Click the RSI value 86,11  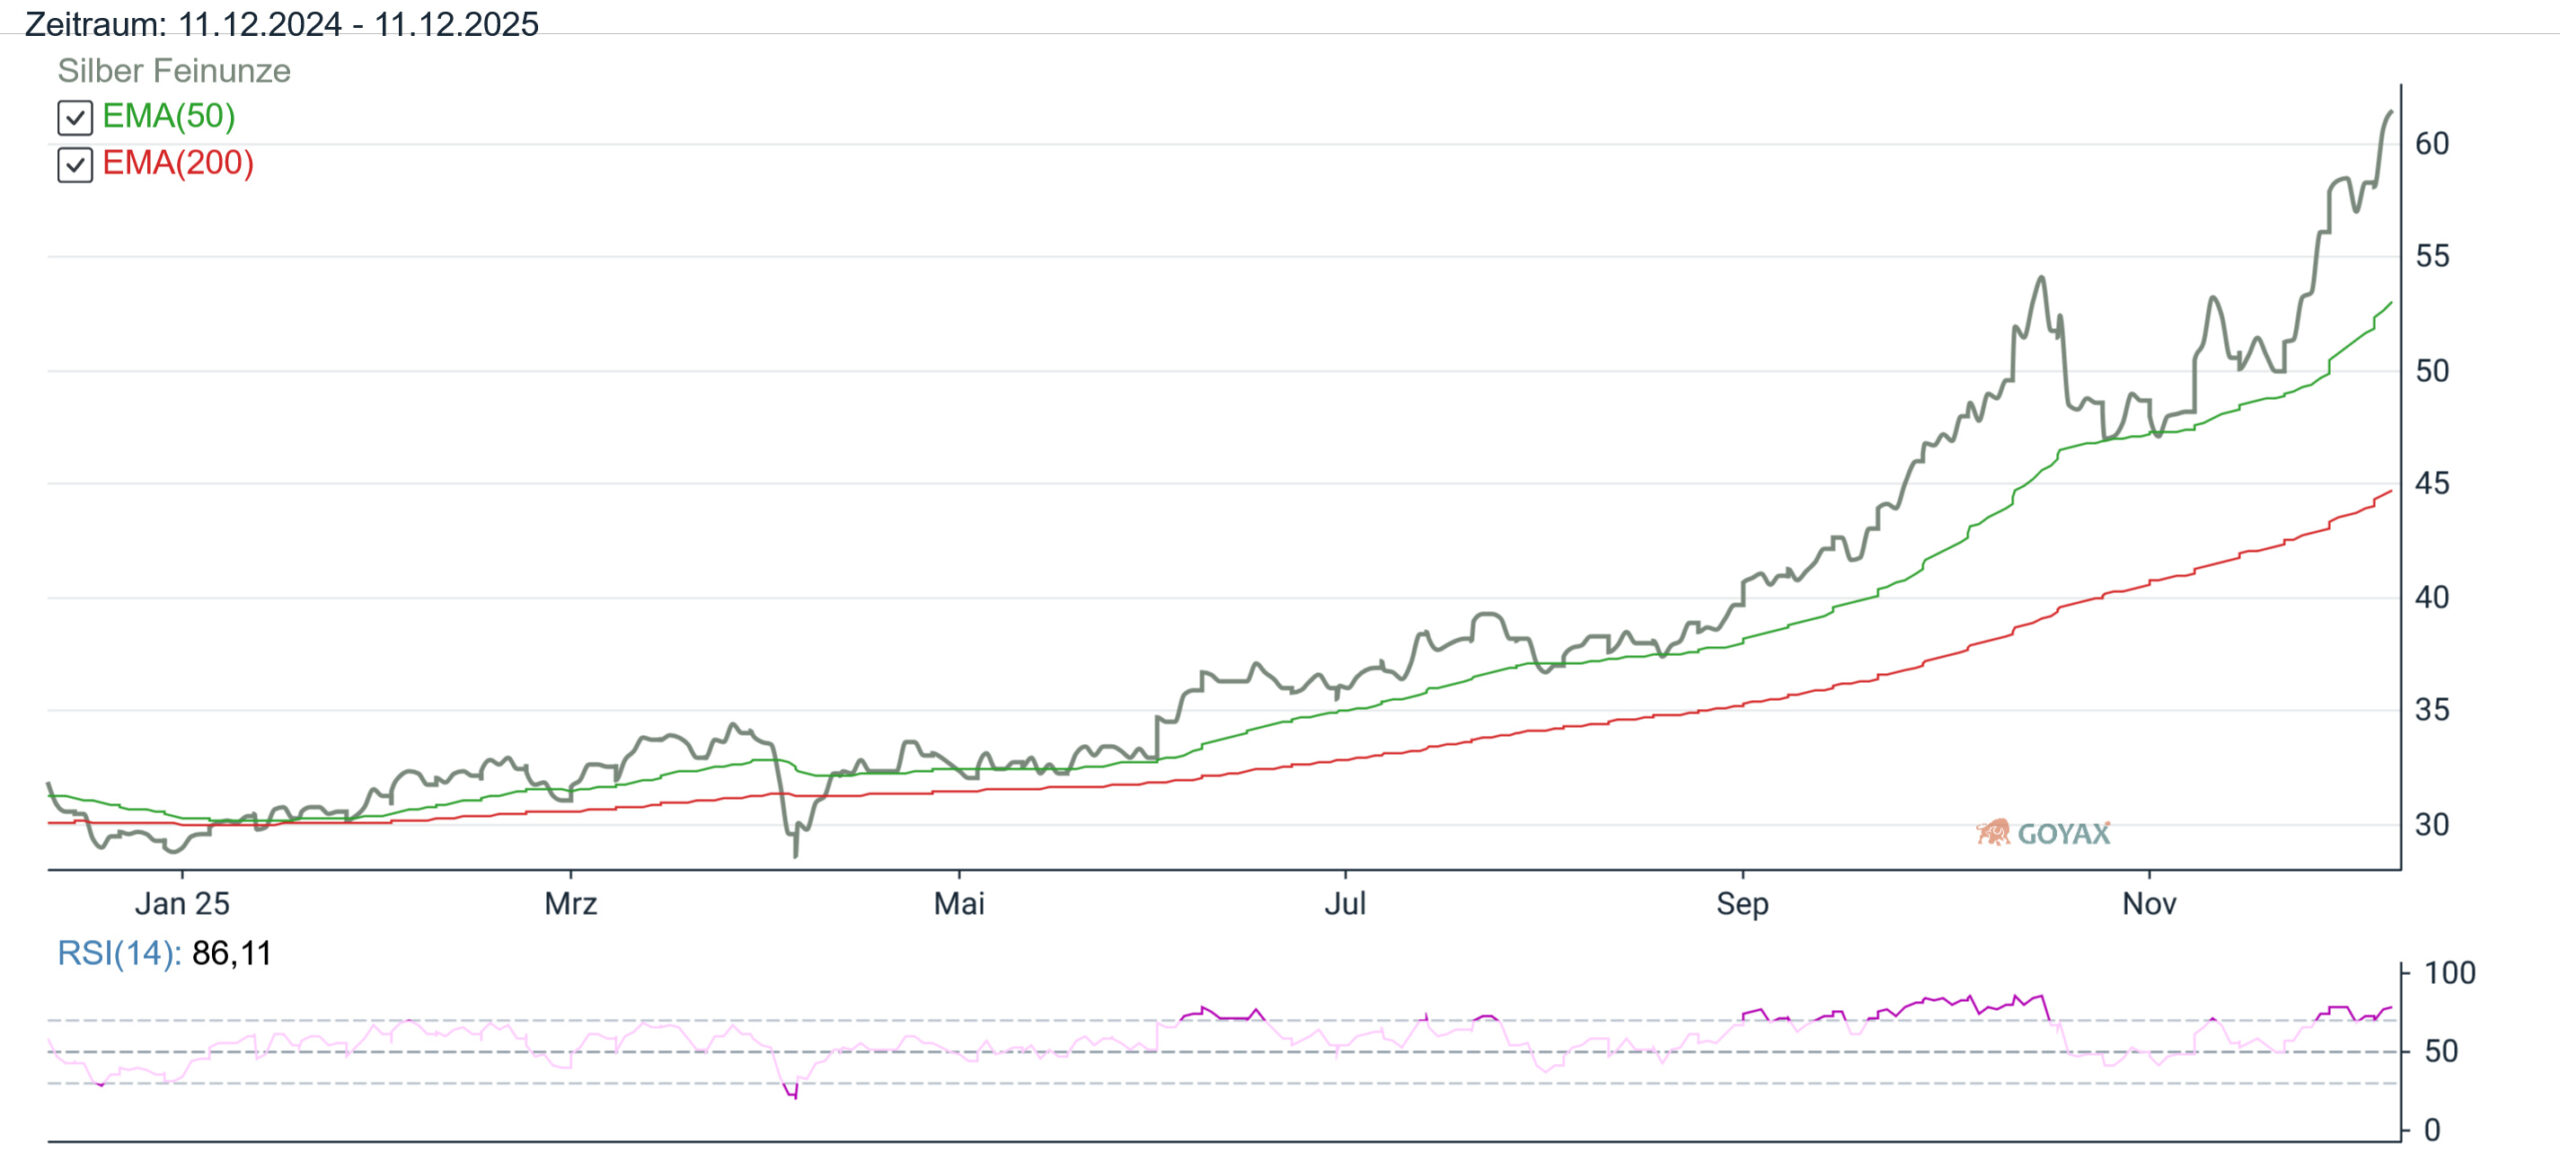(x=231, y=953)
